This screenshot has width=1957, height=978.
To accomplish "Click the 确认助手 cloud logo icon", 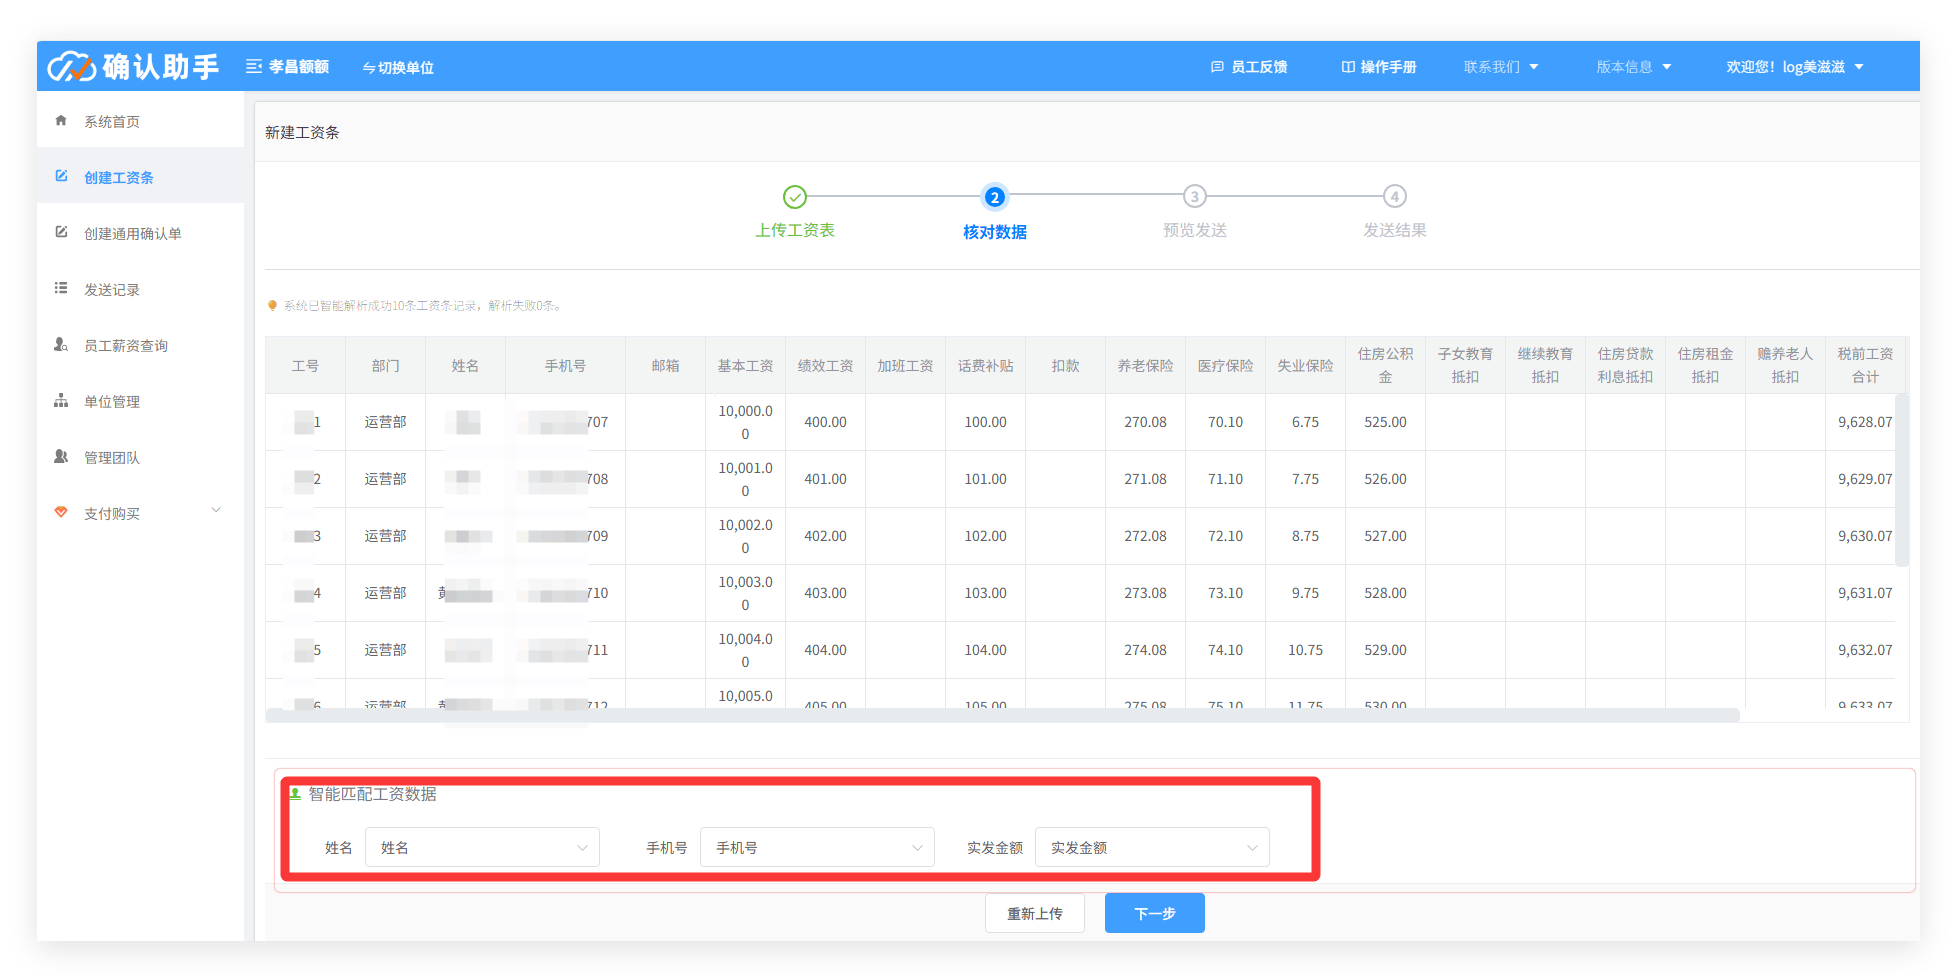I will tap(72, 66).
